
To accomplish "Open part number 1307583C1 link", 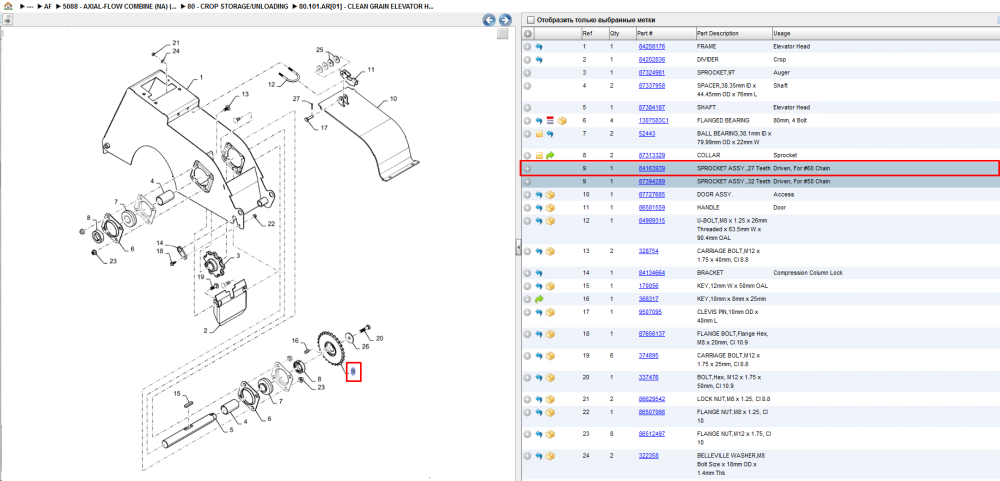I will (x=653, y=120).
